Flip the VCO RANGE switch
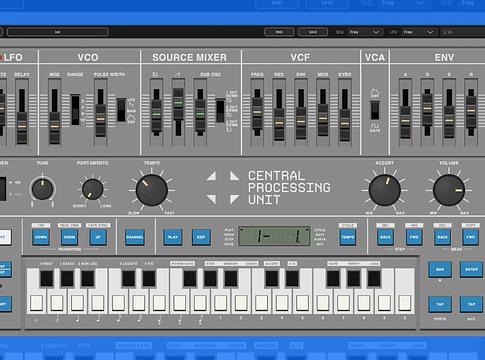Screen dimensions: 485x360 pyautogui.click(x=75, y=110)
